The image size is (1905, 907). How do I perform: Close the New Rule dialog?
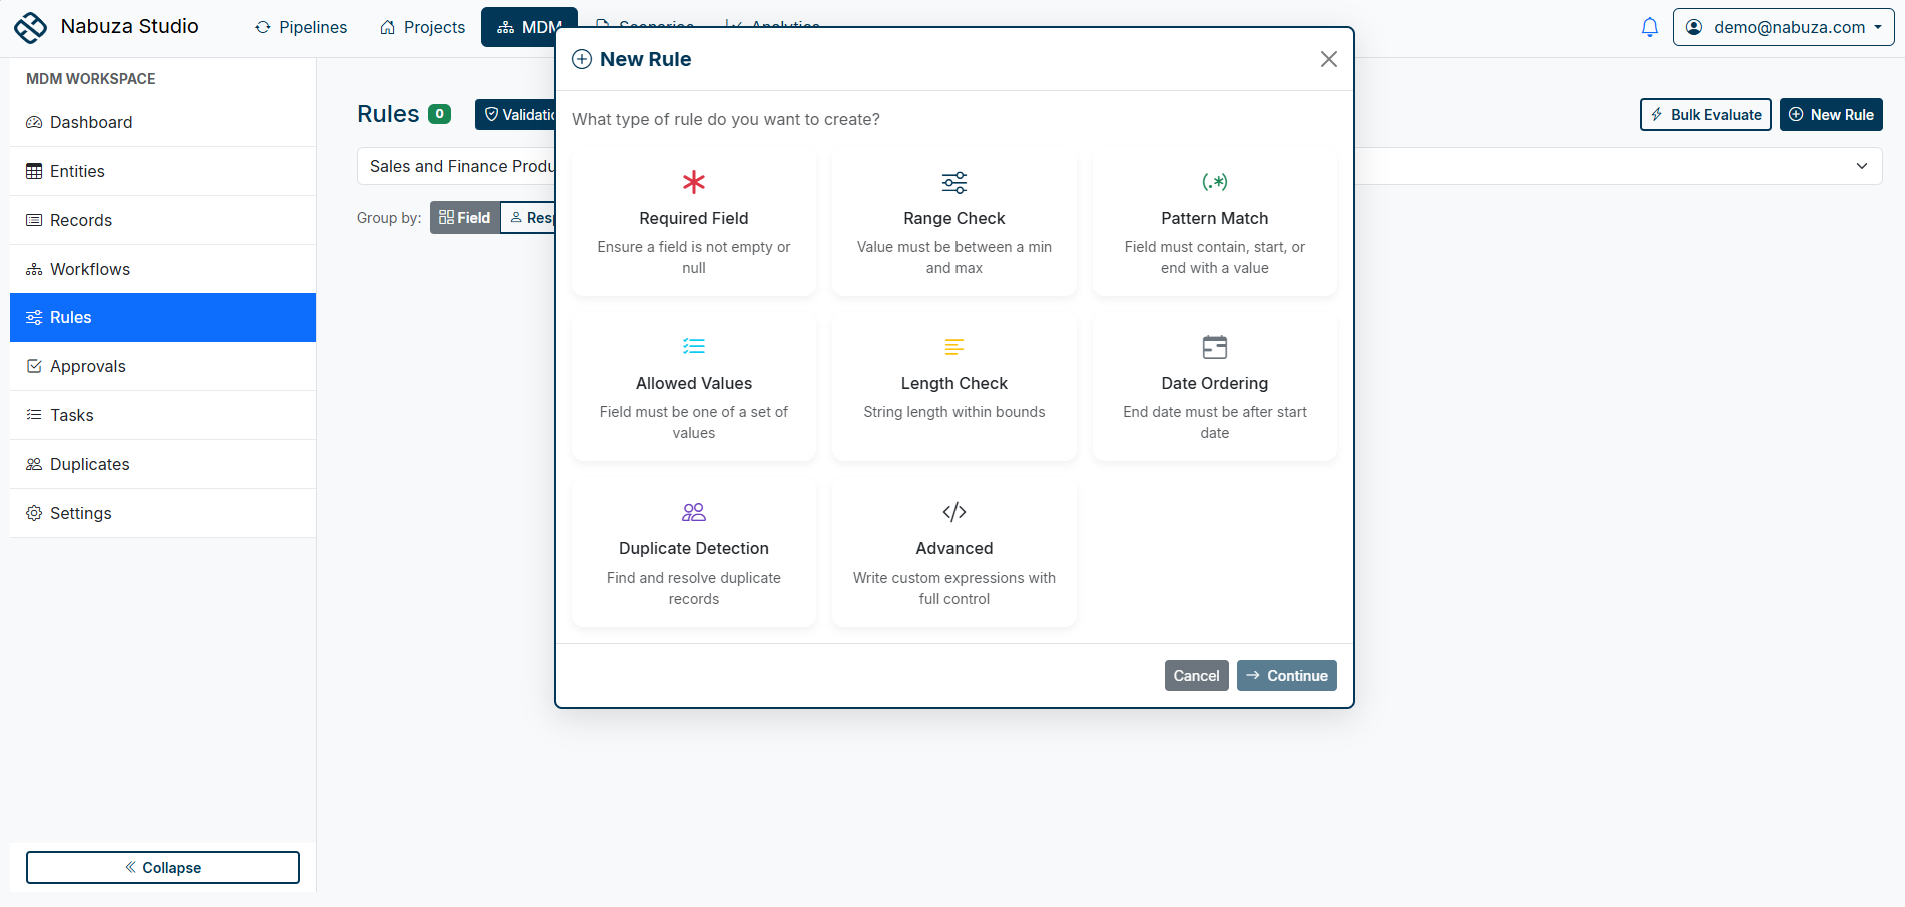pos(1328,58)
